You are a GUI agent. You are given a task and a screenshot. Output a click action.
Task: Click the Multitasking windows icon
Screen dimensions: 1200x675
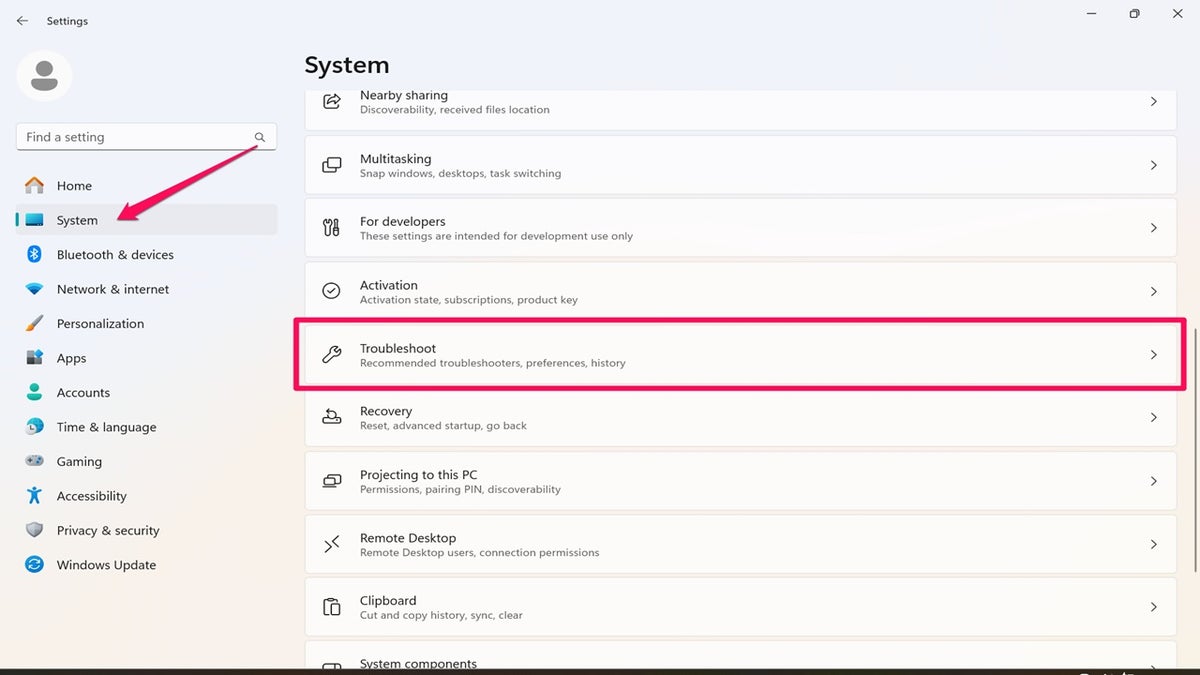click(x=332, y=165)
